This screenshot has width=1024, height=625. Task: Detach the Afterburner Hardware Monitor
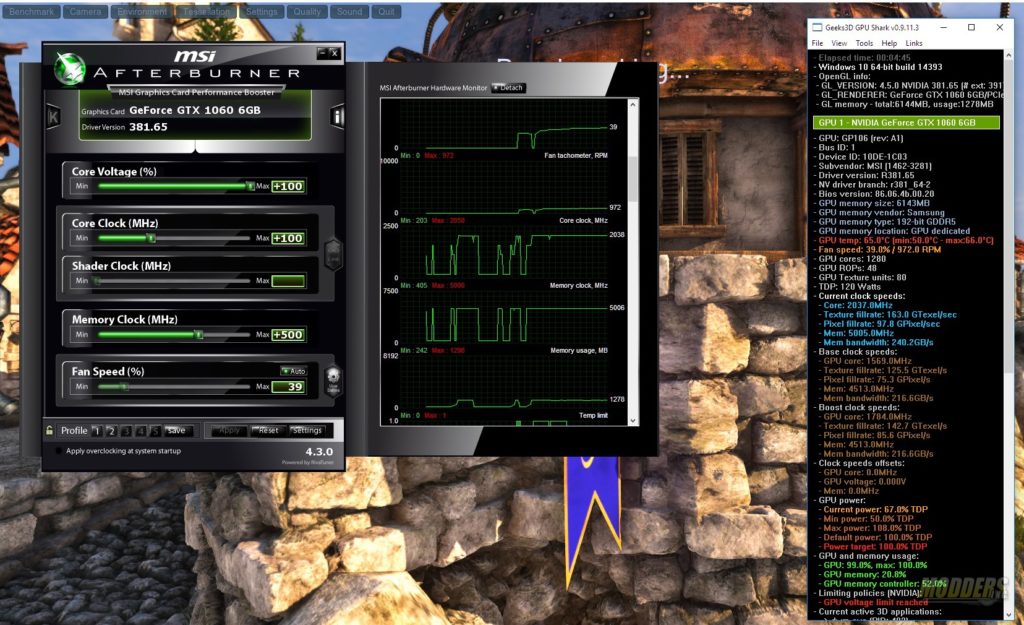pyautogui.click(x=508, y=88)
